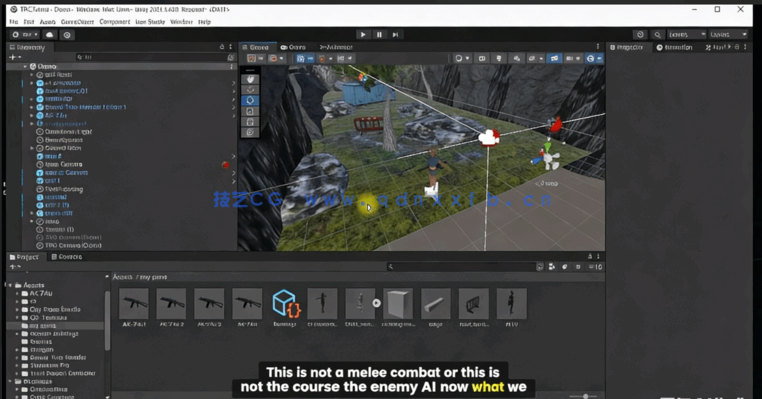Open the Window menu

[181, 22]
